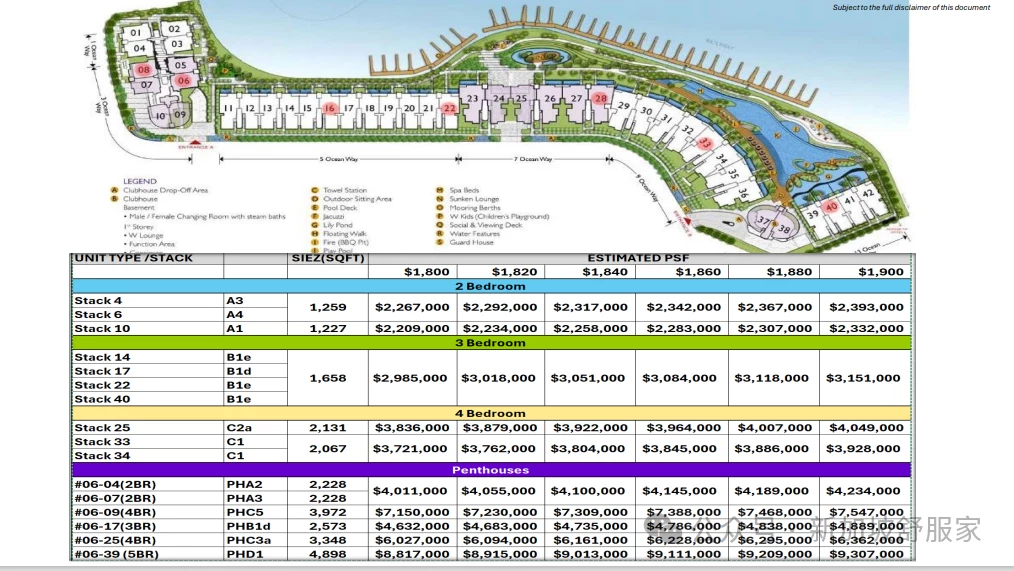Image resolution: width=1014 pixels, height=571 pixels.
Task: Click the '1,658' size cell
Action: [328, 378]
